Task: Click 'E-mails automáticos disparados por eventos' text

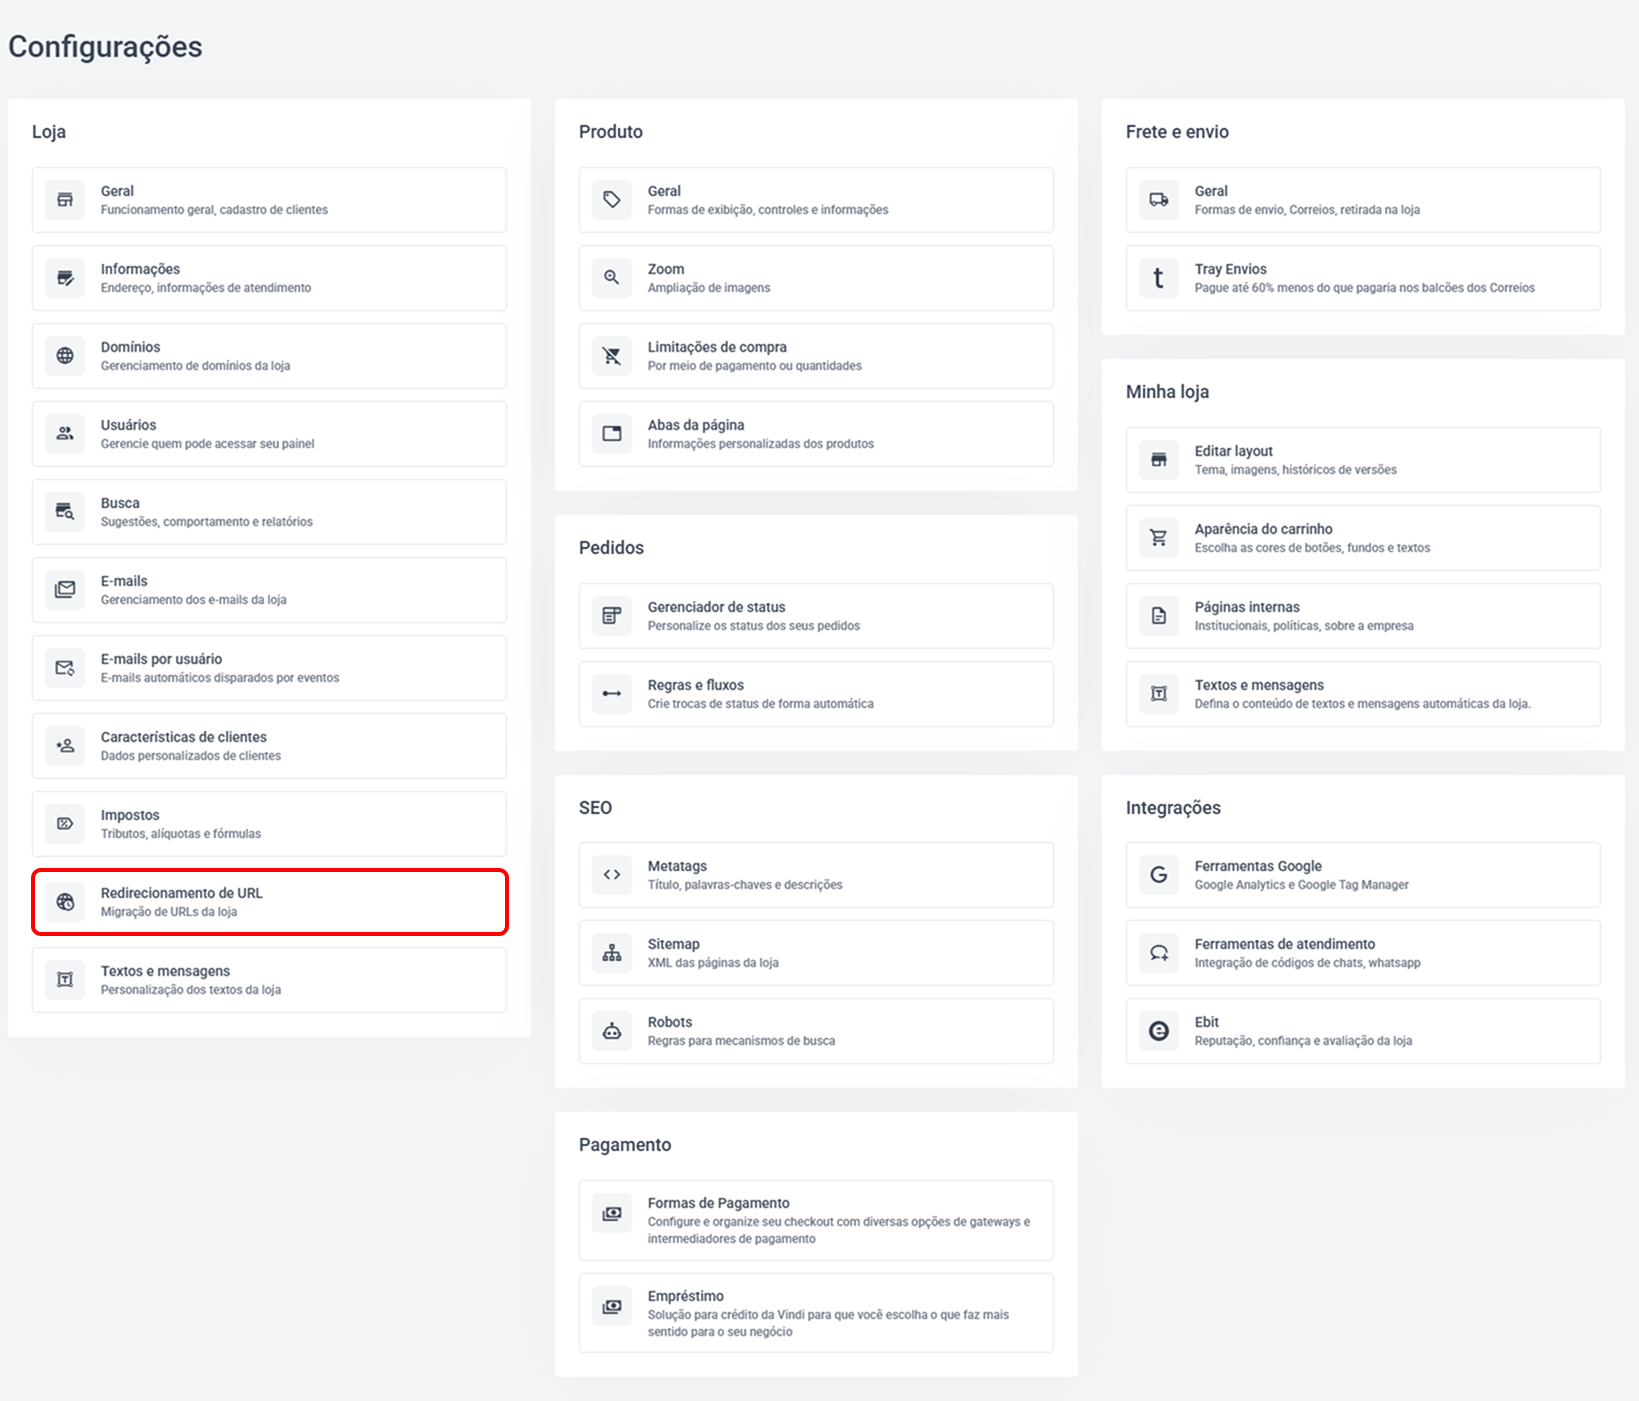Action: coord(220,678)
